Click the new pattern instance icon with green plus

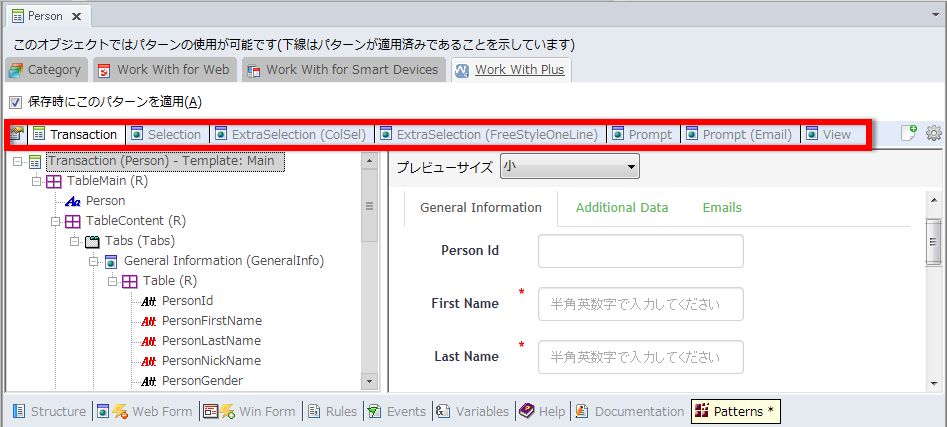908,133
